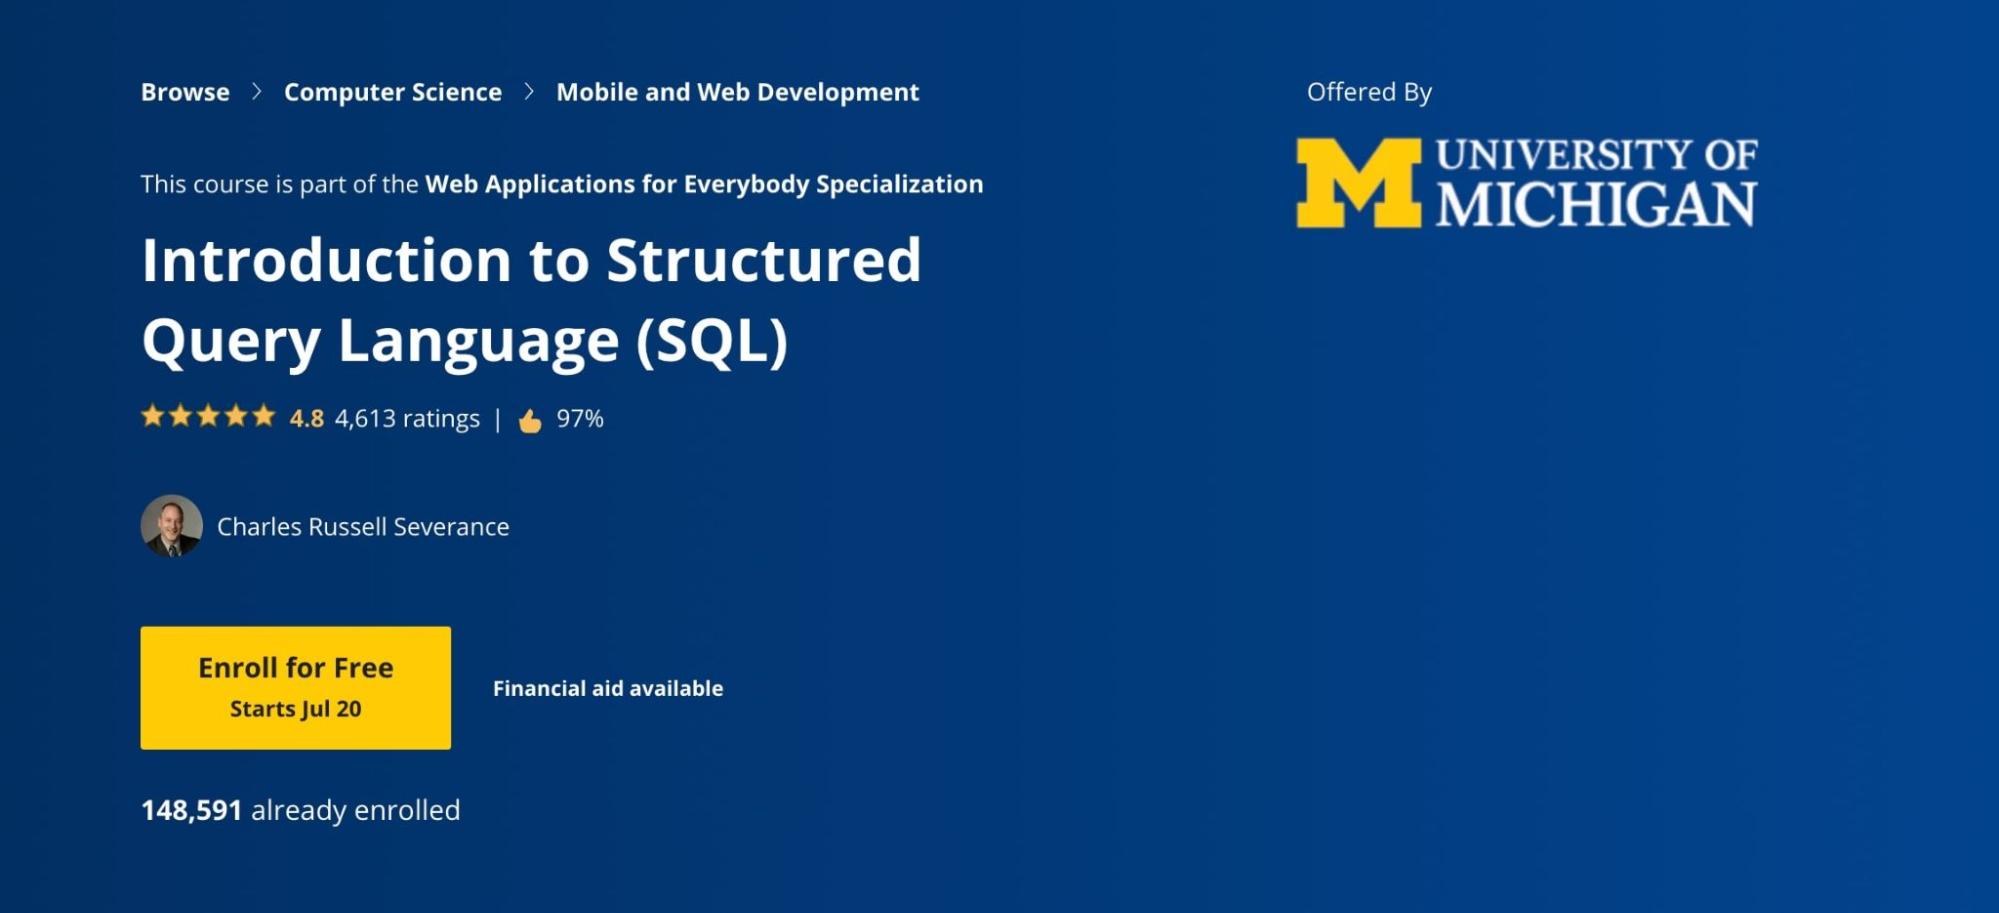Screen dimensions: 1999x913
Task: Open Charles Russell Severance's instructor profile
Action: tap(363, 527)
